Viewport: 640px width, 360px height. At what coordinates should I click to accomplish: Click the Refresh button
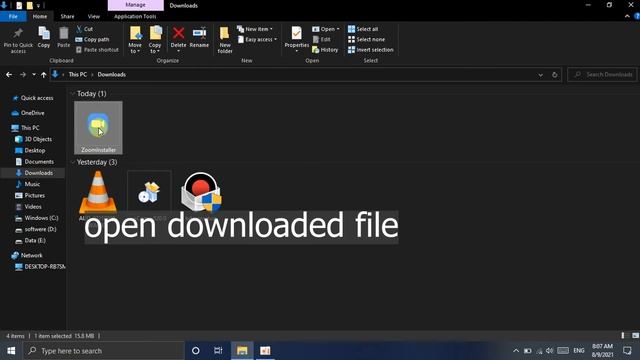click(x=554, y=75)
